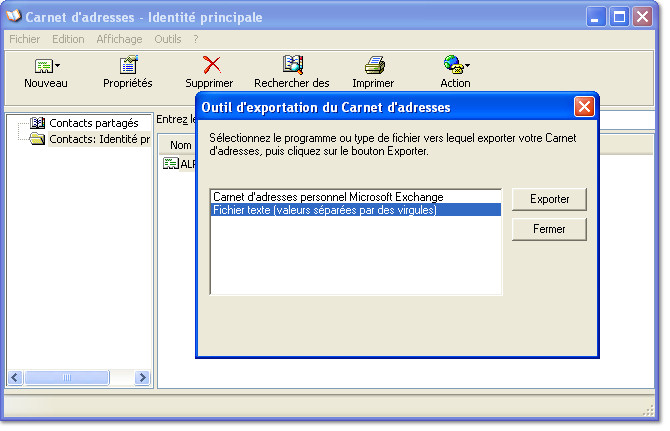Viewport: 670px width, 431px height.
Task: Select Contacts: Identité principale folder
Action: pyautogui.click(x=99, y=139)
